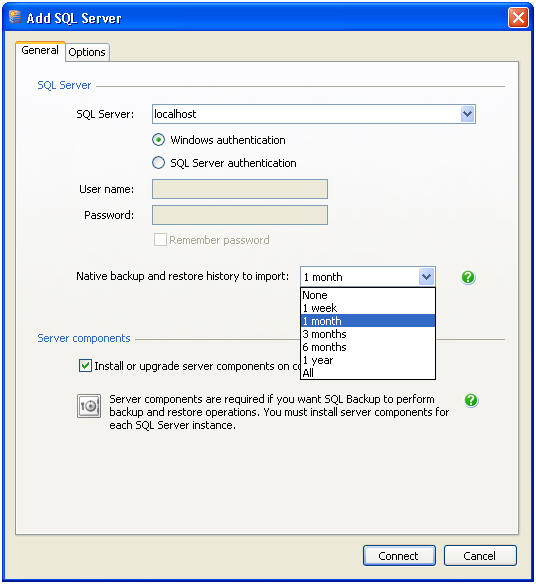536x584 pixels.
Task: Close the Add SQL Server dialog
Action: coord(518,18)
